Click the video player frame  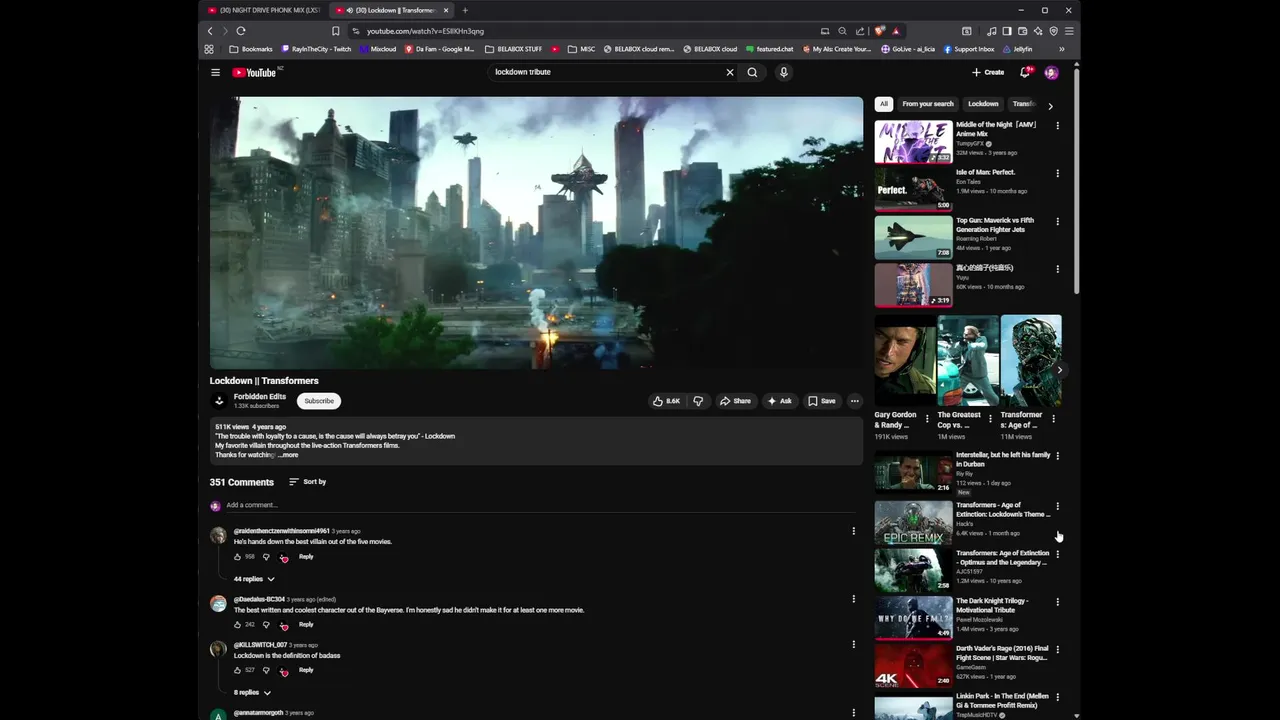(x=536, y=233)
